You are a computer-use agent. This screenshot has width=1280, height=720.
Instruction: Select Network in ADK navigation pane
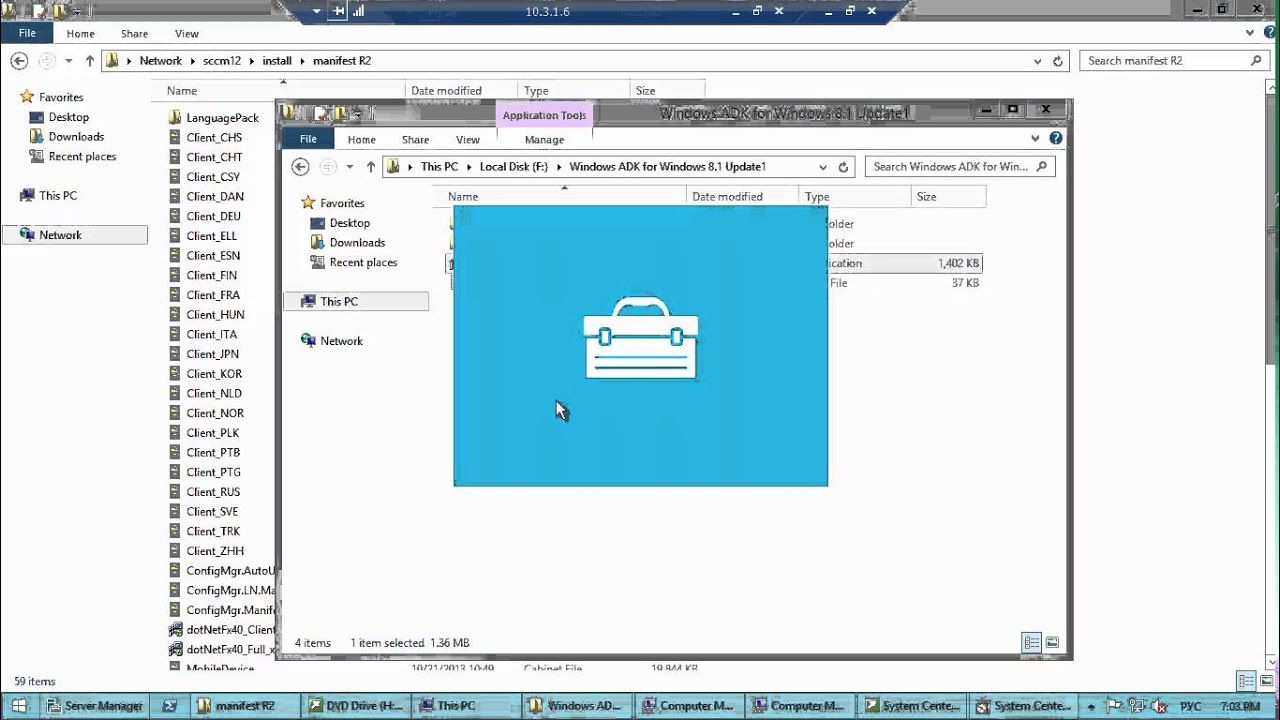[341, 341]
